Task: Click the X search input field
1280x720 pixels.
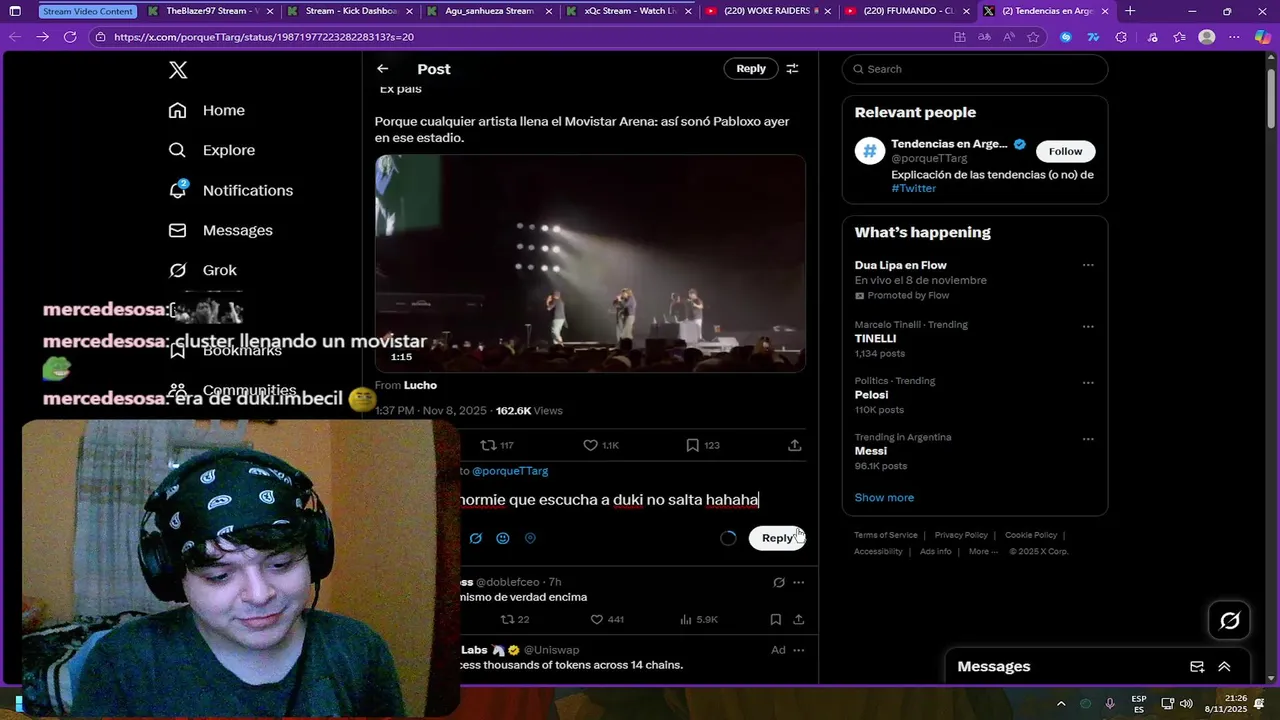Action: [x=975, y=69]
